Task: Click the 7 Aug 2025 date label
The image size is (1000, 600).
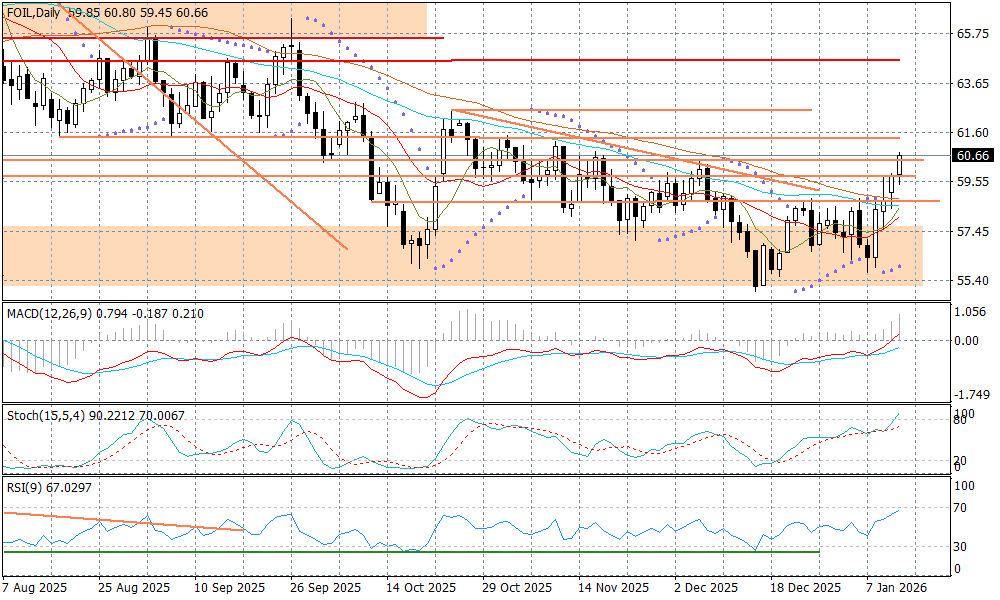Action: coord(35,588)
